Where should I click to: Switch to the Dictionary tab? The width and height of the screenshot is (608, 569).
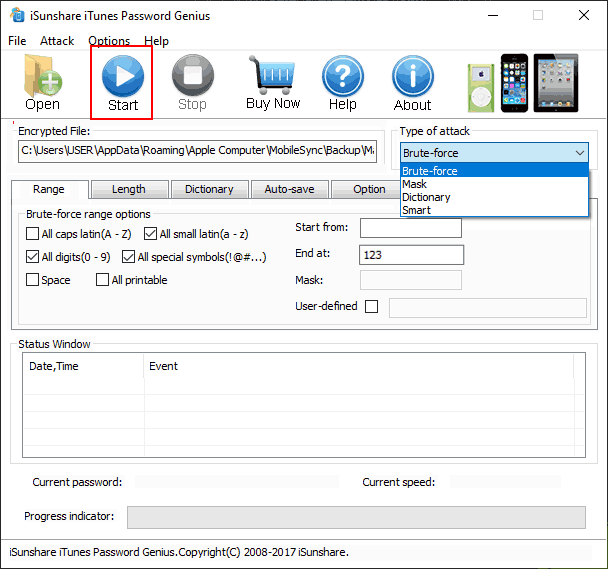[x=209, y=189]
